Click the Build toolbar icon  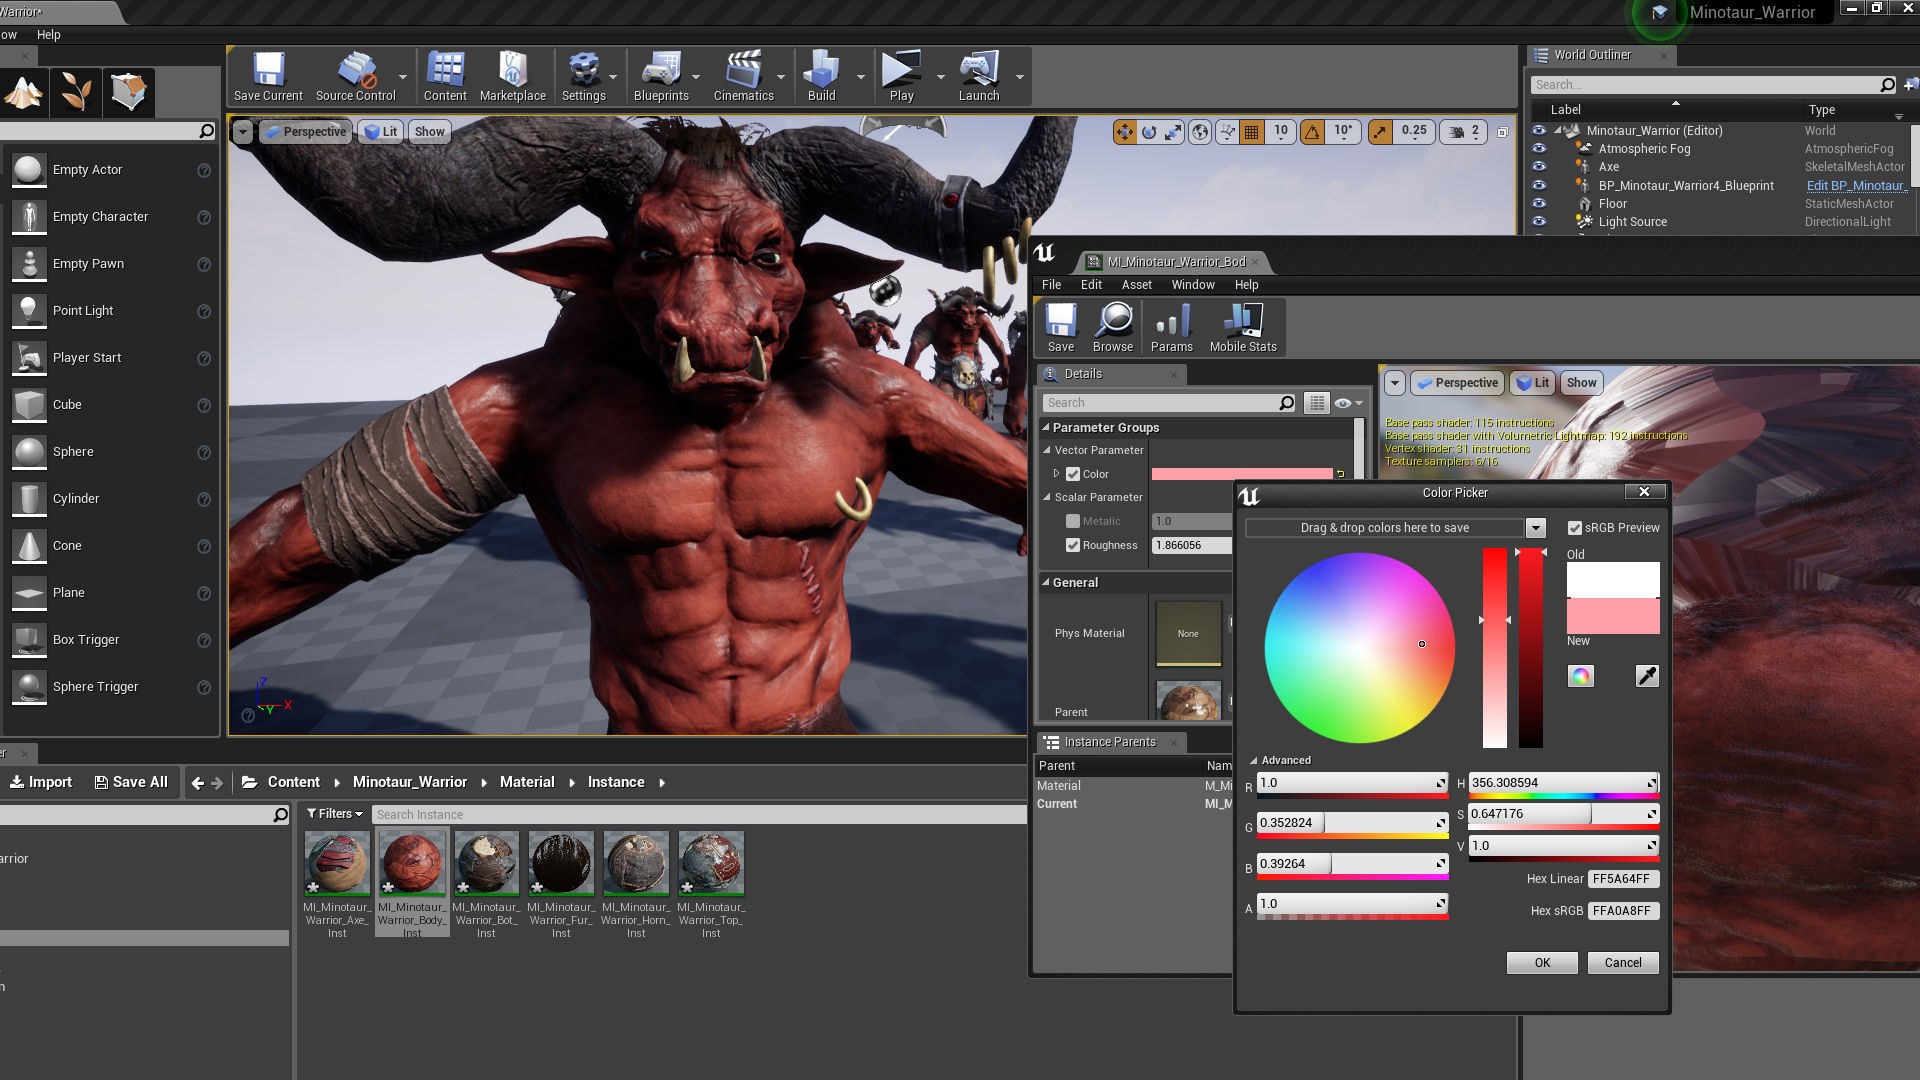(821, 77)
